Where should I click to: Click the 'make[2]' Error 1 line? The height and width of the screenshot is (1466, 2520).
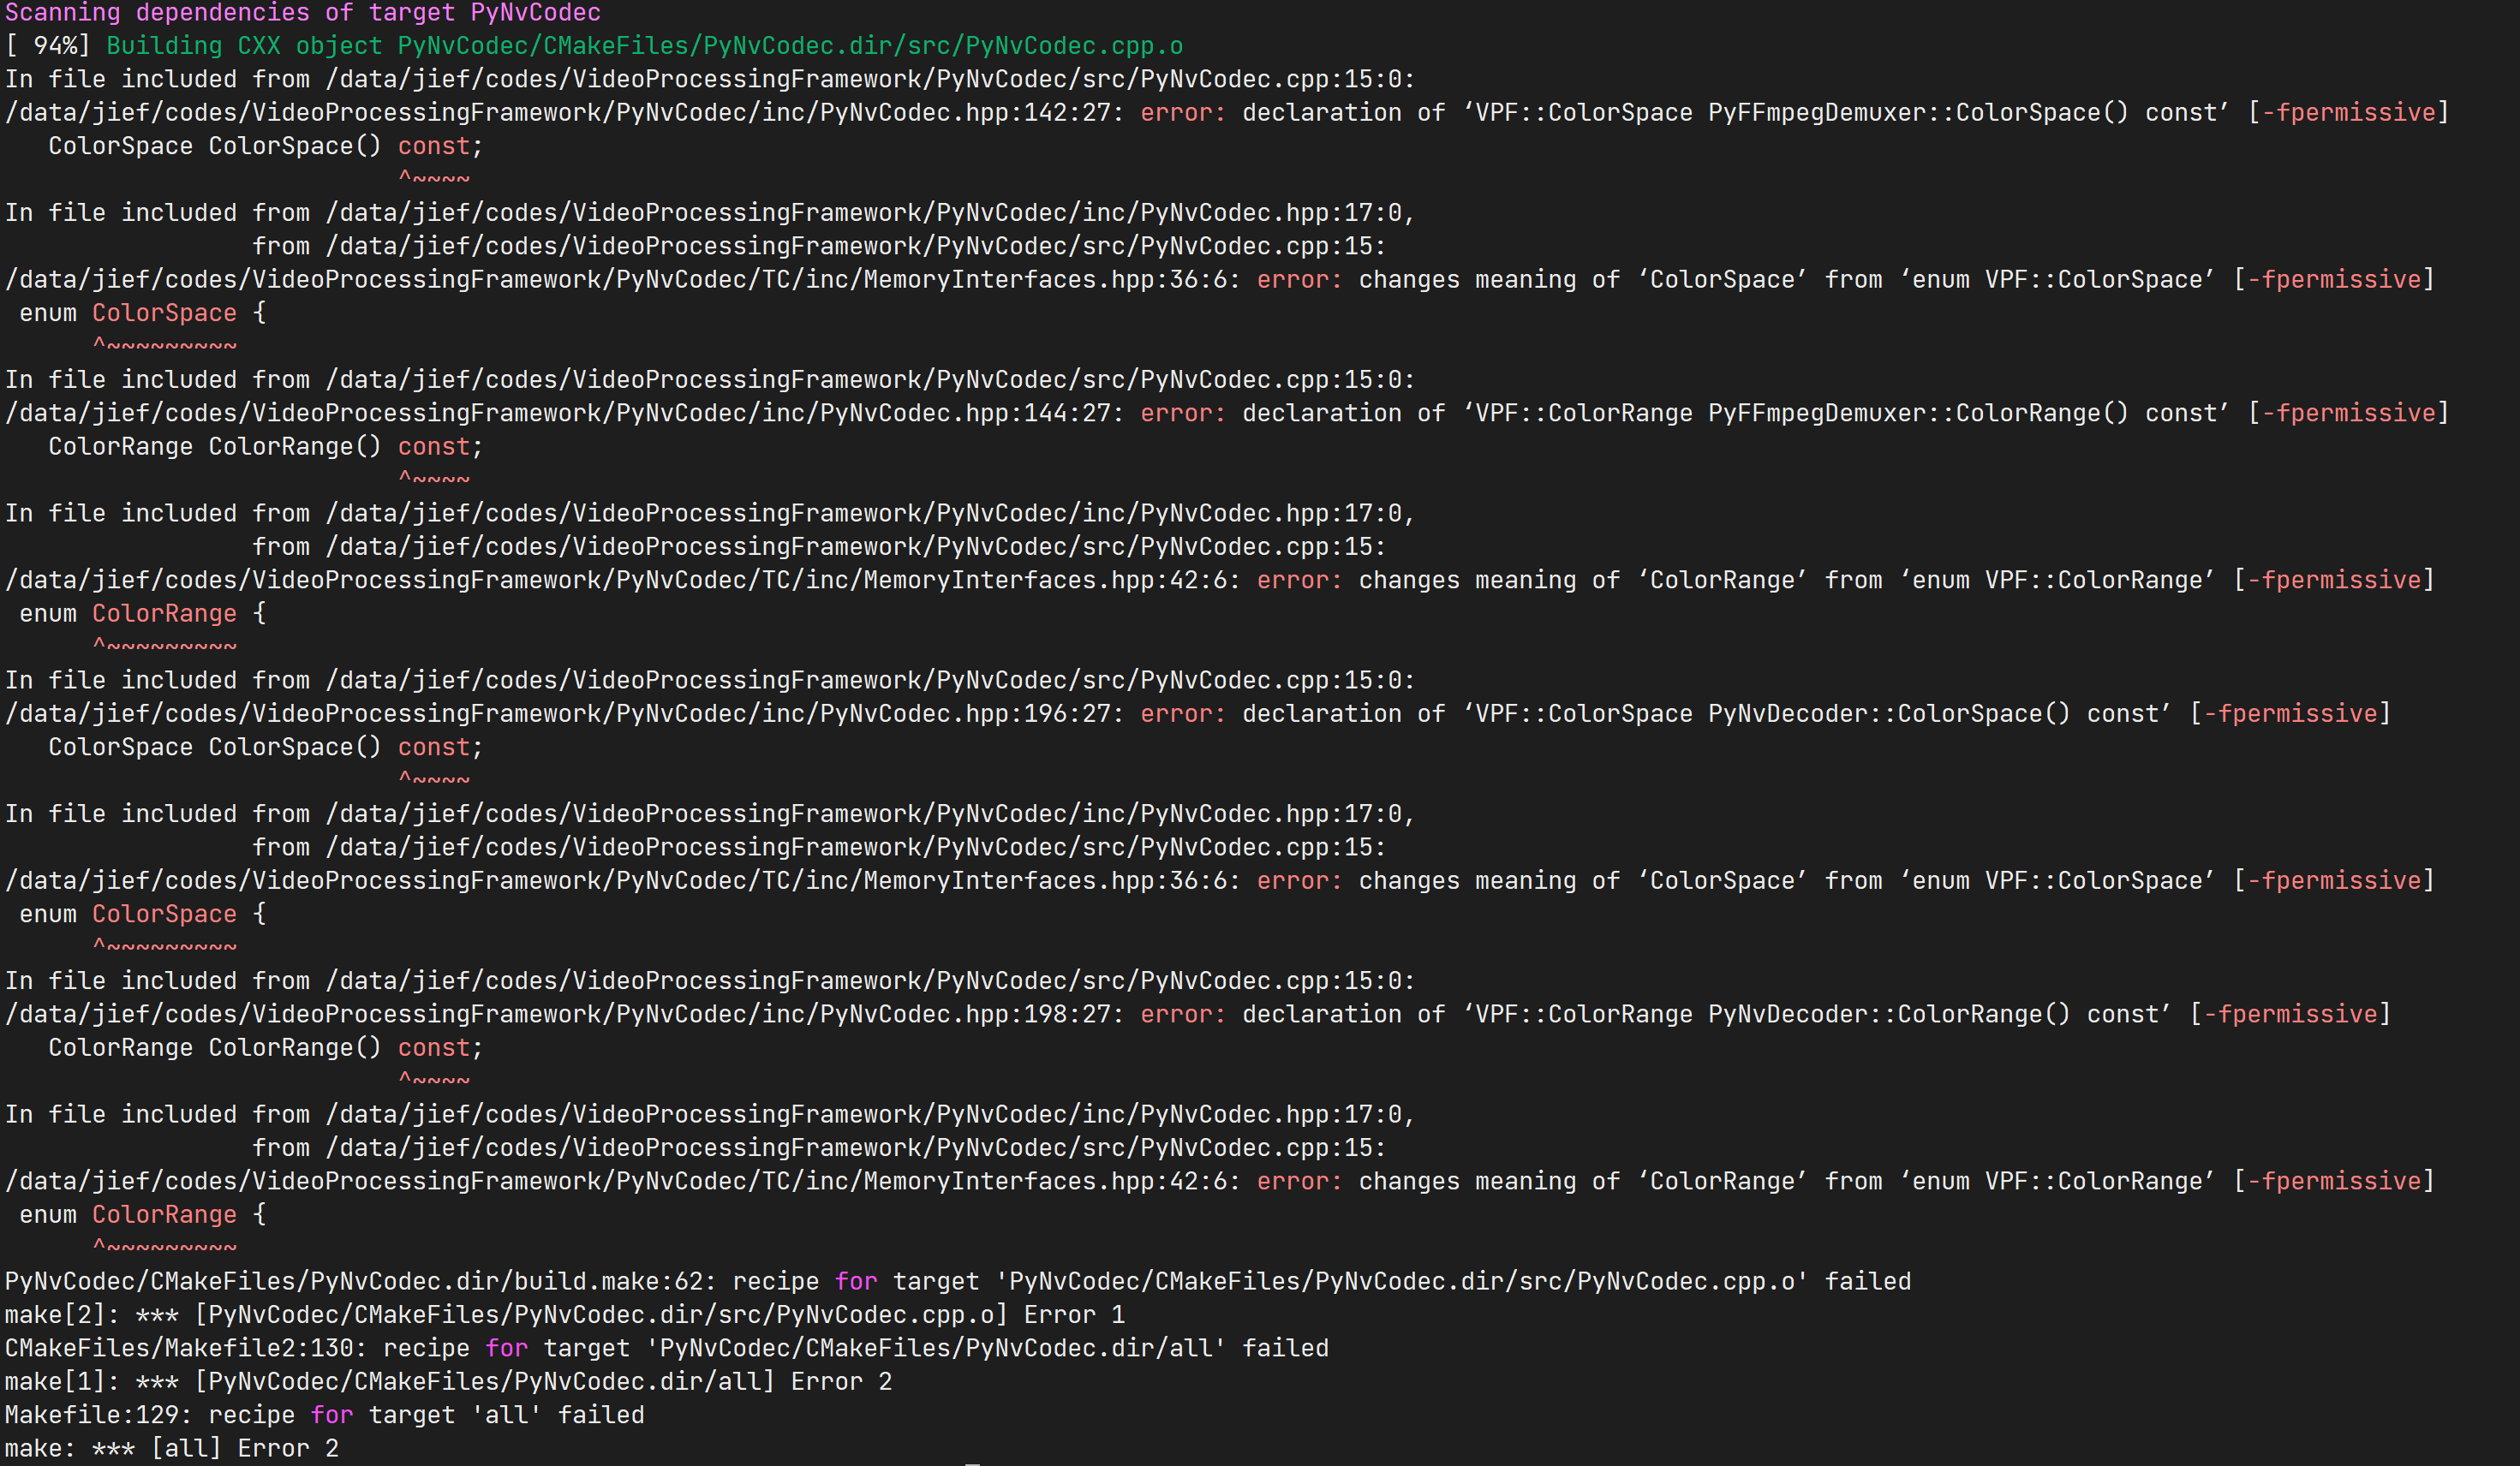pyautogui.click(x=560, y=1314)
